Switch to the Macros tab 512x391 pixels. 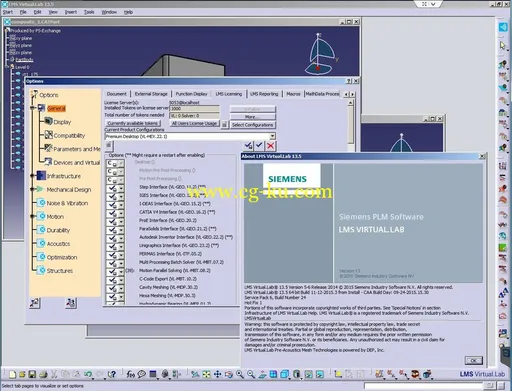click(x=293, y=94)
